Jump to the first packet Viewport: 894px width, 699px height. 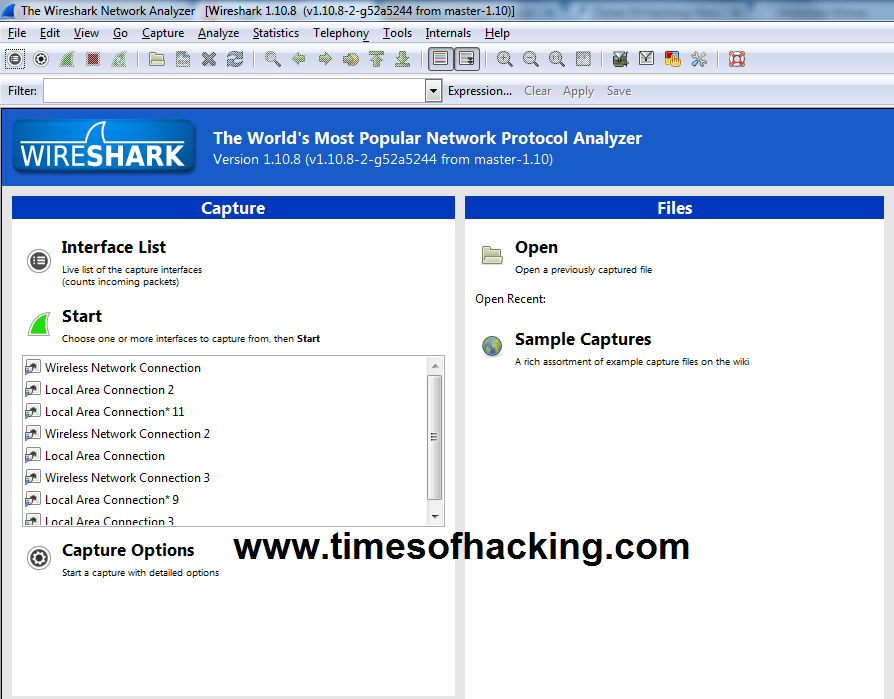(377, 59)
